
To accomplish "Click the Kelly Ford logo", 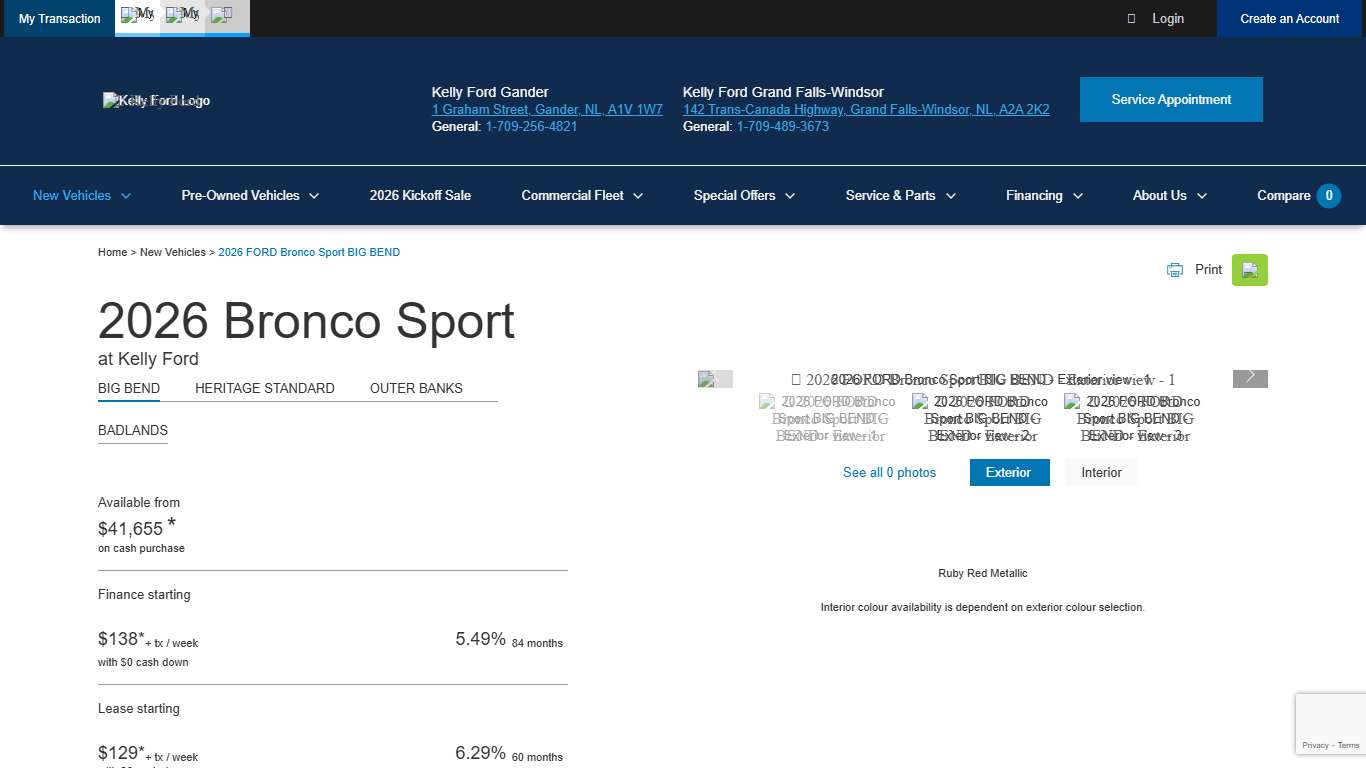I will click(x=155, y=100).
